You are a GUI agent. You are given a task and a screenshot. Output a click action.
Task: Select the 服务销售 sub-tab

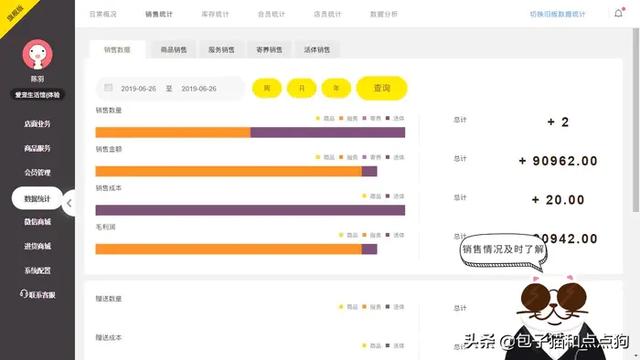click(x=221, y=50)
